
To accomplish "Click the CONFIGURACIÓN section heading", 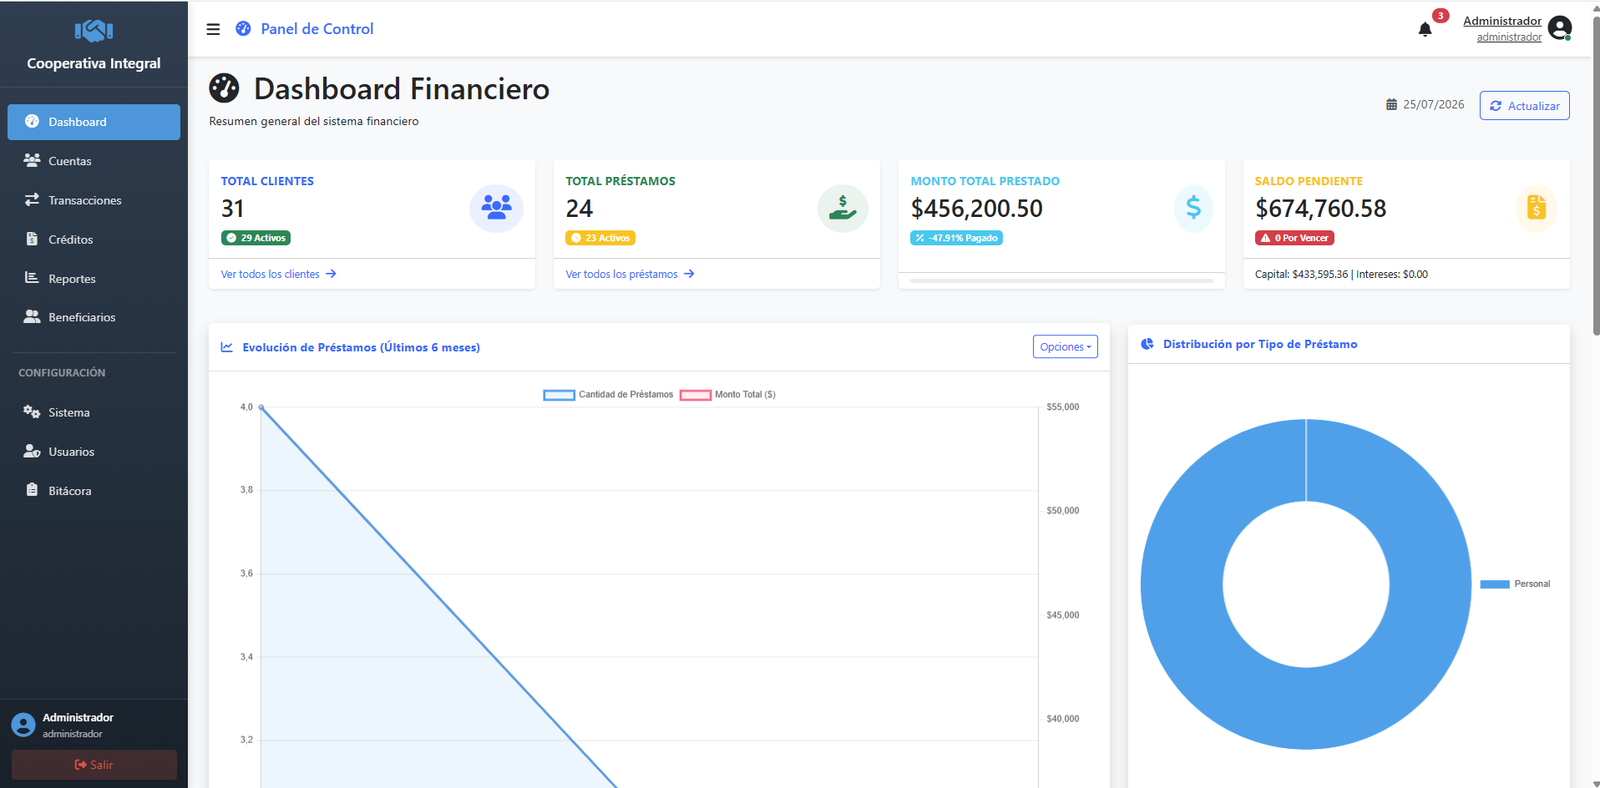I will coord(62,373).
